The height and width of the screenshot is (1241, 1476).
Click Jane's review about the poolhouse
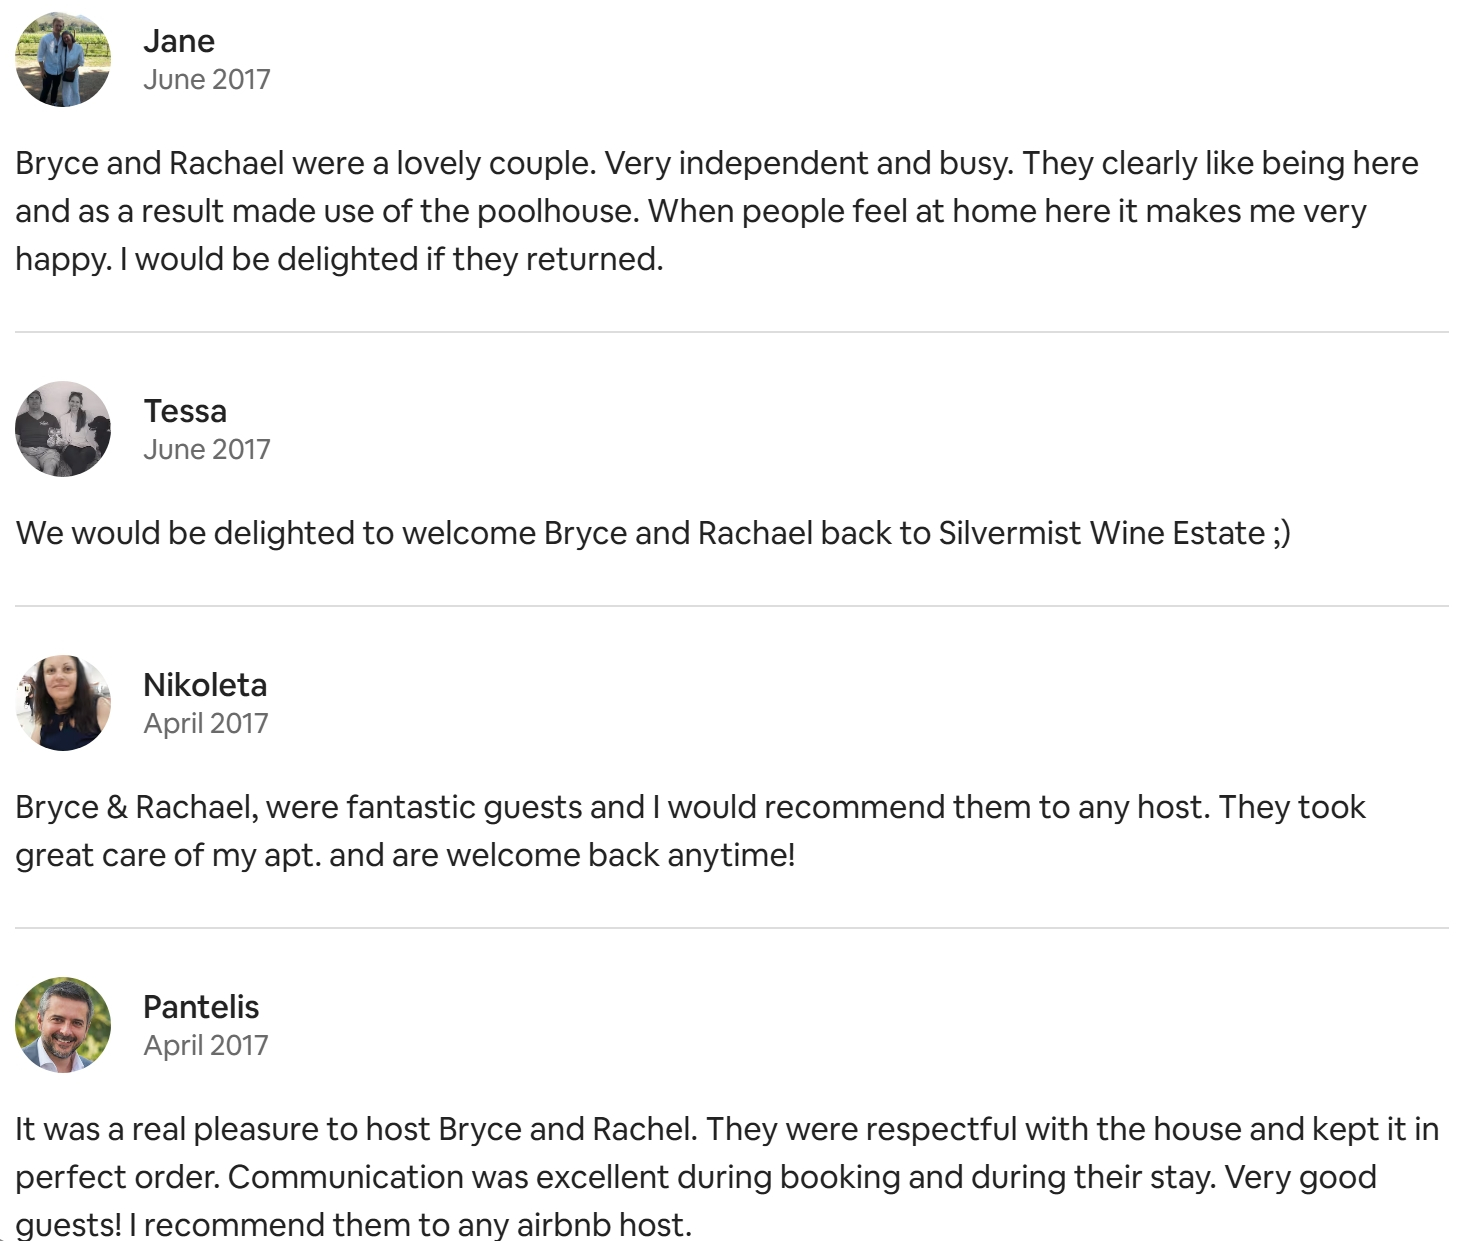(x=700, y=211)
